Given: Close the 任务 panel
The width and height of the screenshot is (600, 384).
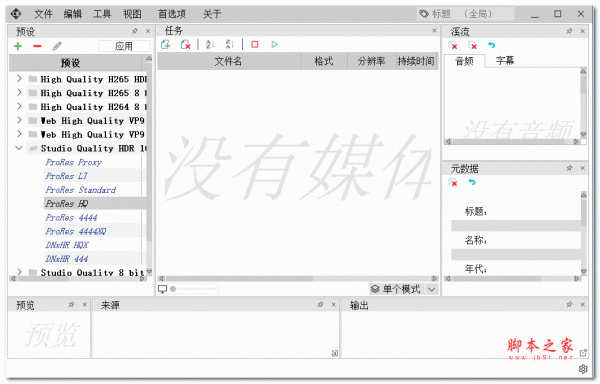Looking at the screenshot, I should (x=434, y=31).
